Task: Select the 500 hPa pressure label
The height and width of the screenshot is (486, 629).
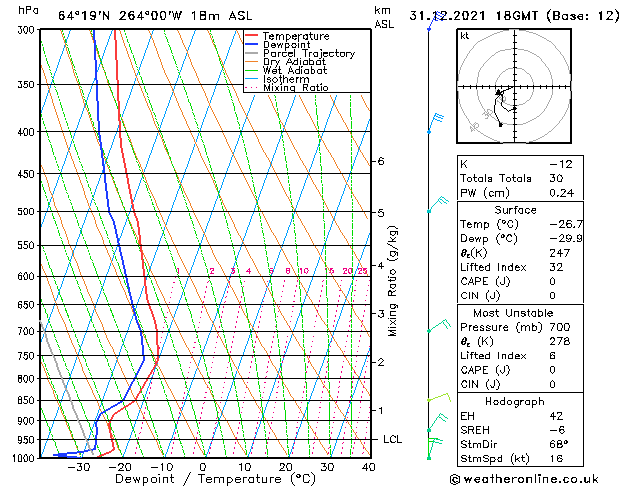Action: pyautogui.click(x=28, y=211)
